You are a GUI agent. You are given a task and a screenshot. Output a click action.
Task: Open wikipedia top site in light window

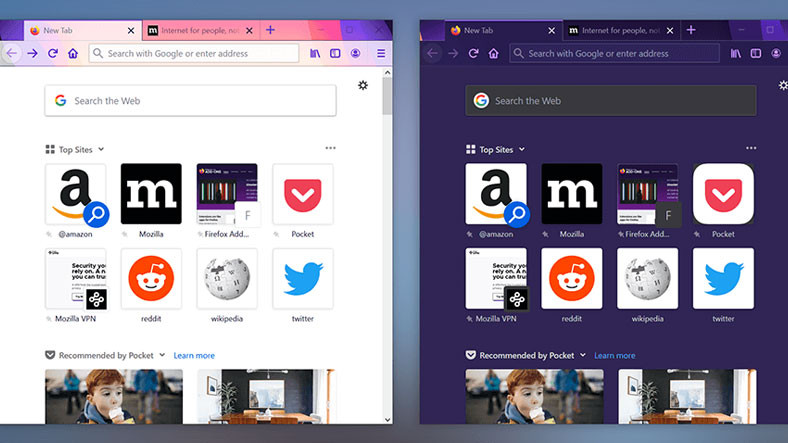tap(227, 279)
